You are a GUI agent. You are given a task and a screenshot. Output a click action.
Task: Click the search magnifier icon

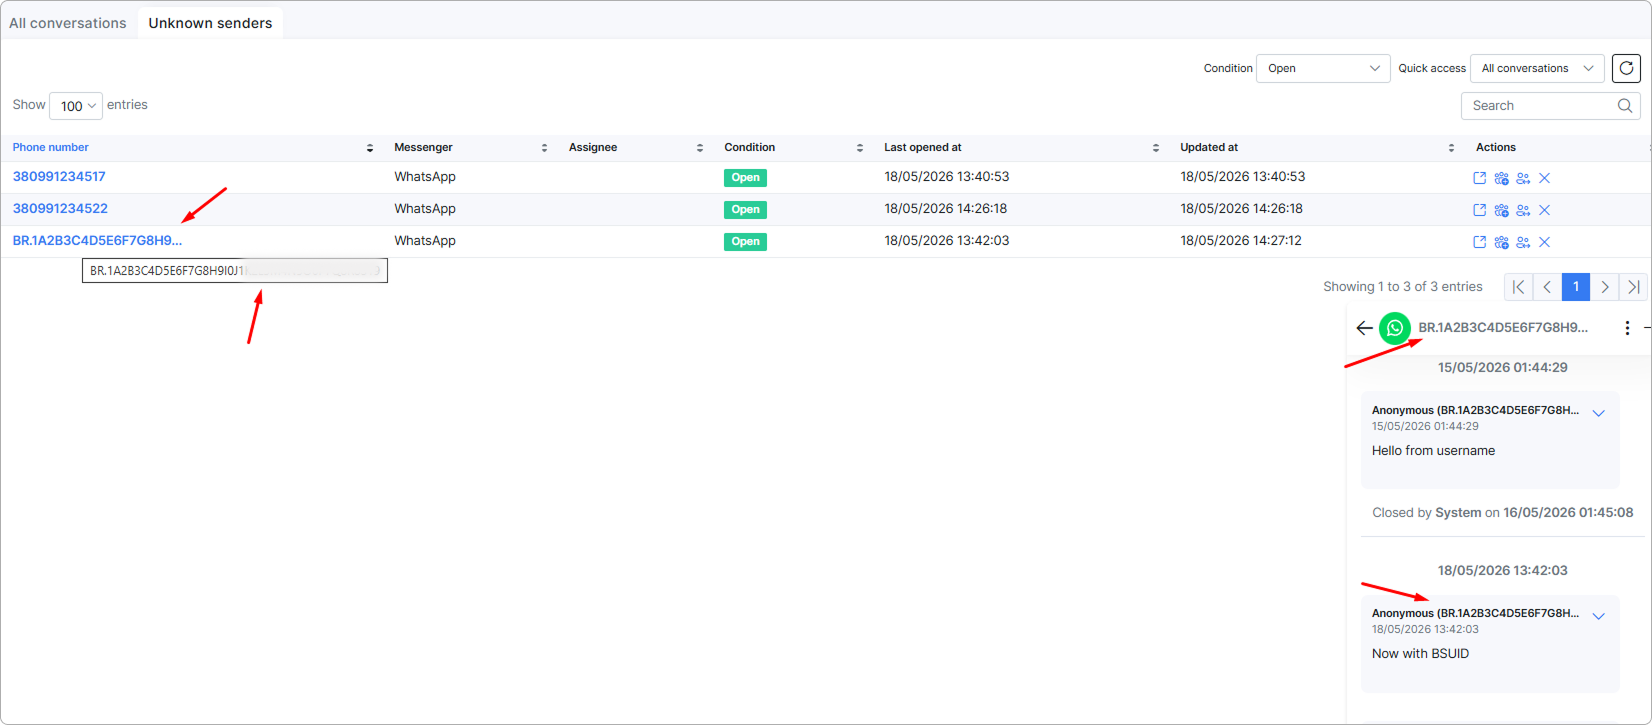click(x=1625, y=105)
